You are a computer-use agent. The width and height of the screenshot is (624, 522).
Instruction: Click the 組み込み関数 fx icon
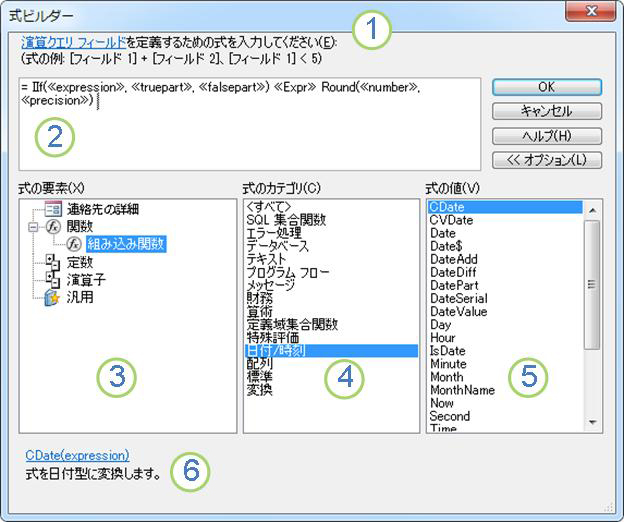tap(74, 244)
